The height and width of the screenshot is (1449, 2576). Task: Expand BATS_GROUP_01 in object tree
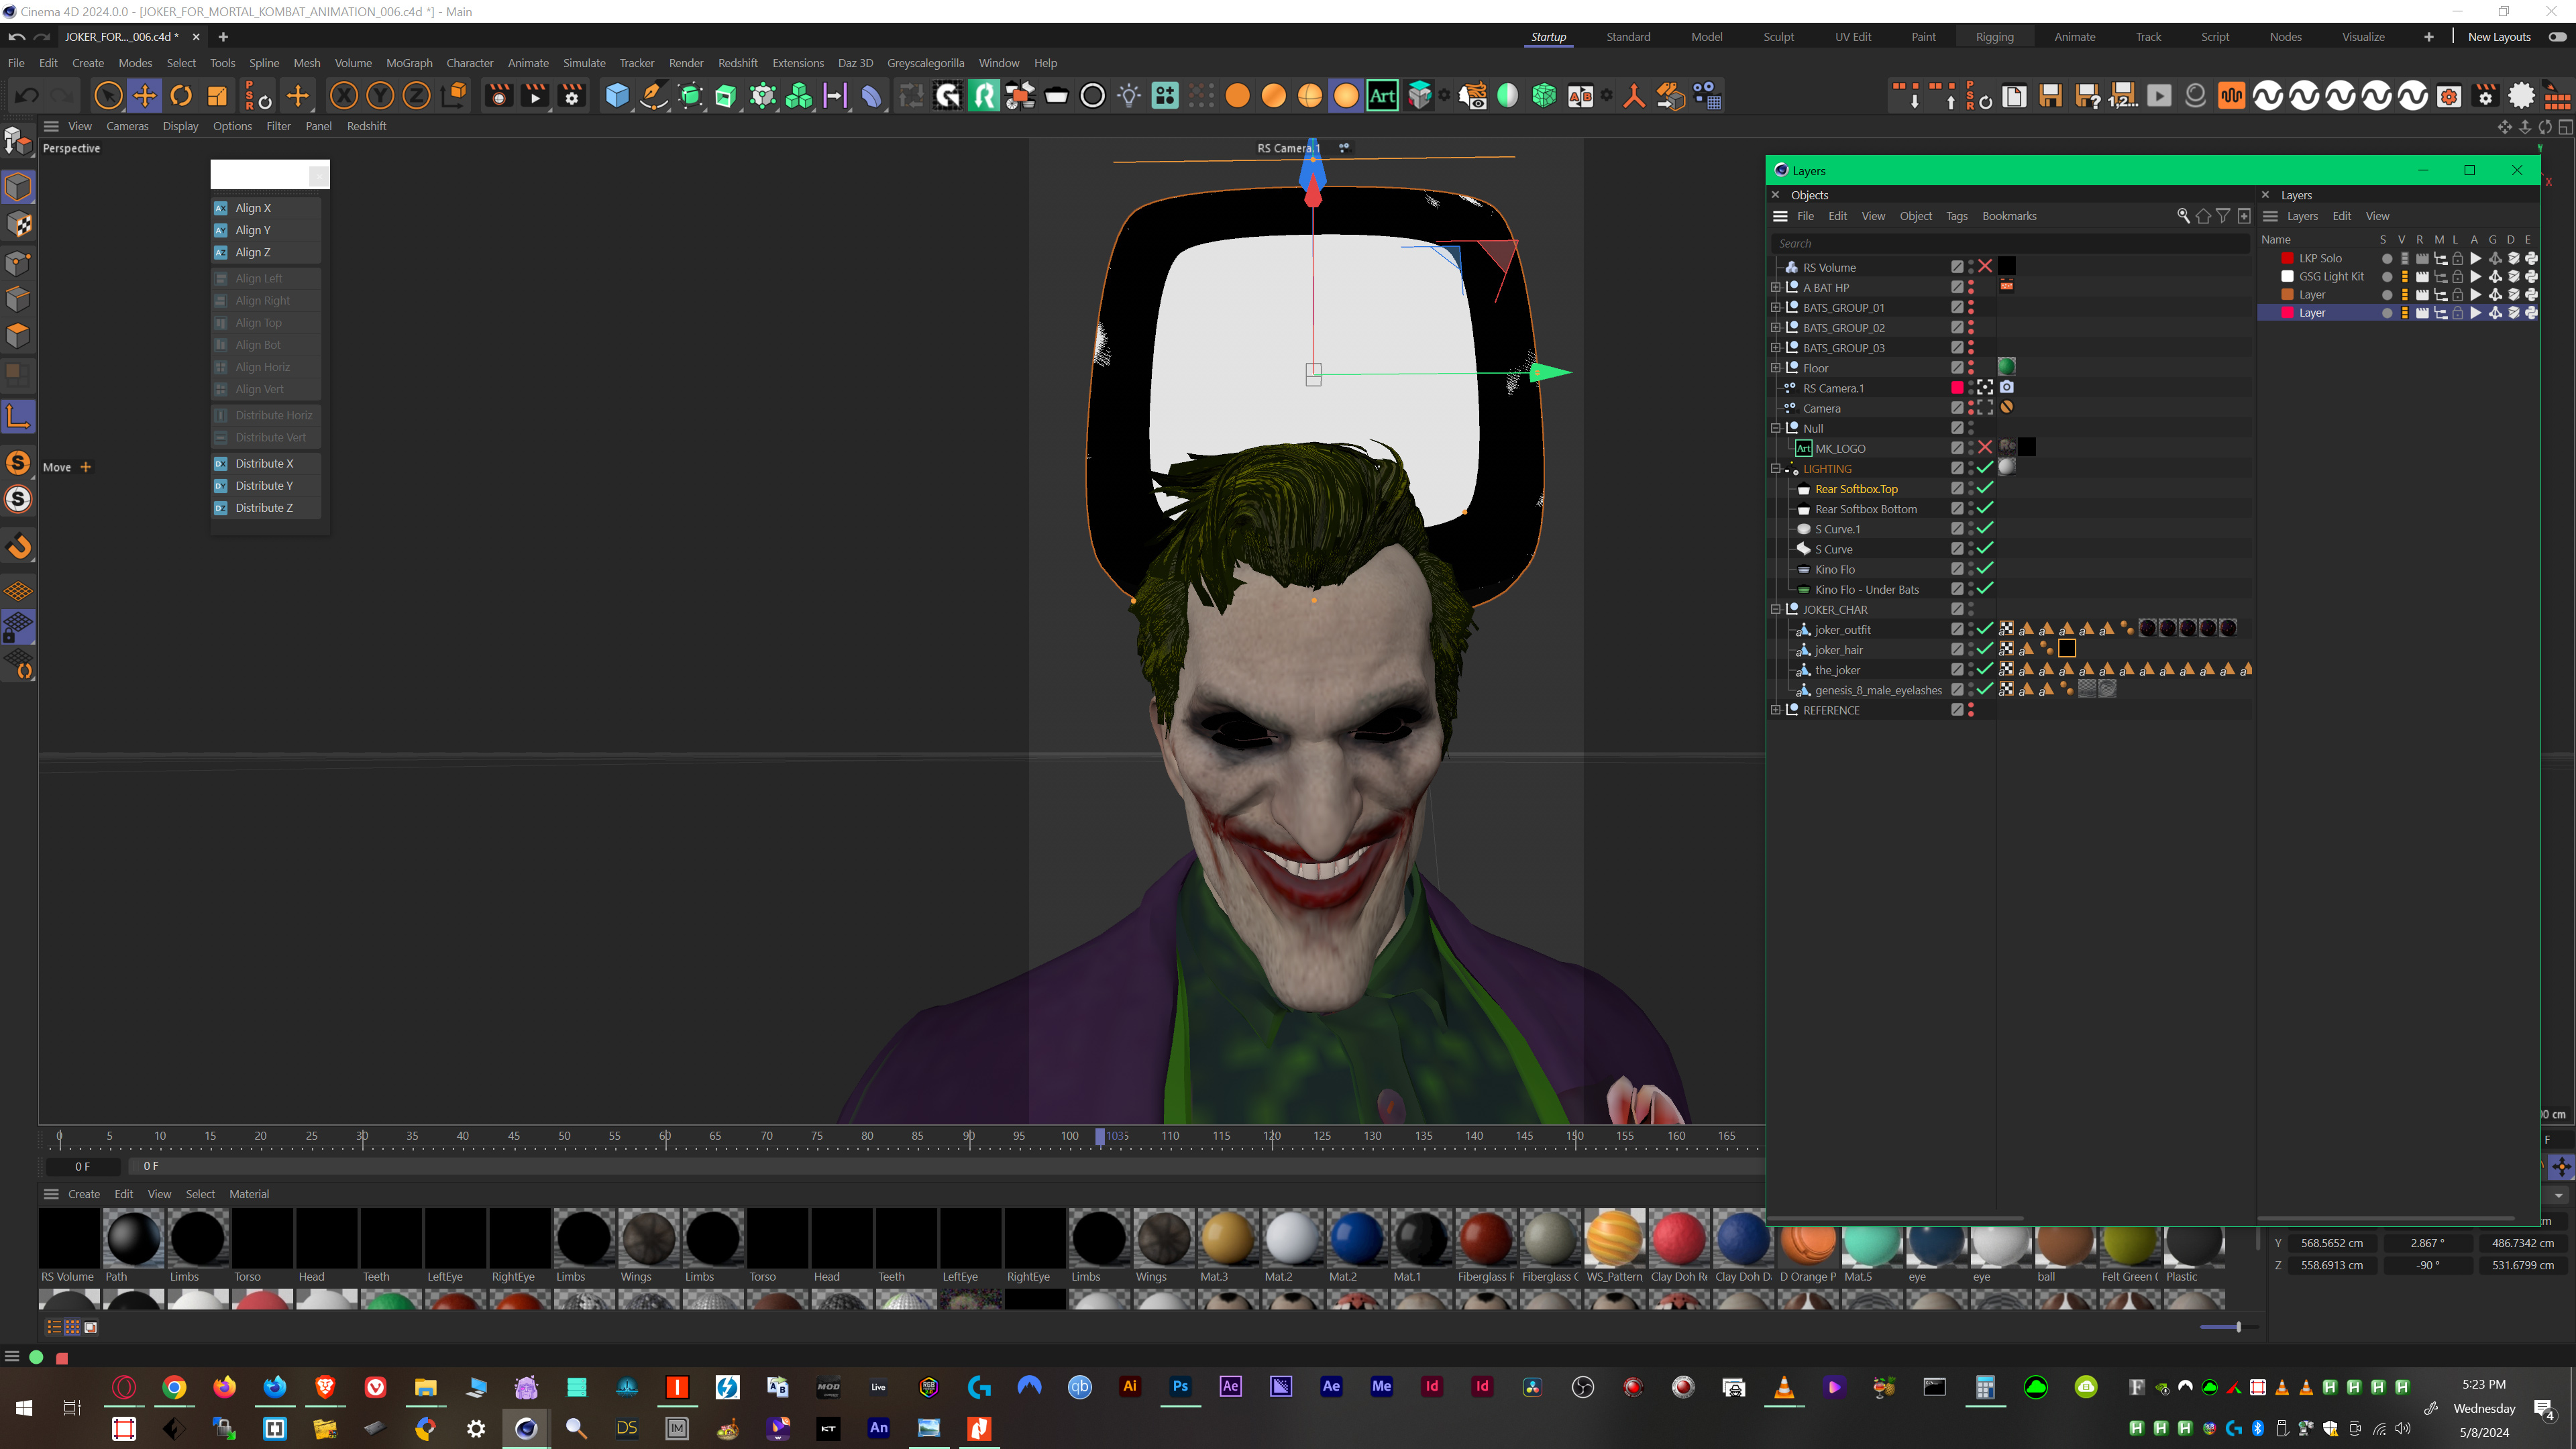(x=1776, y=308)
